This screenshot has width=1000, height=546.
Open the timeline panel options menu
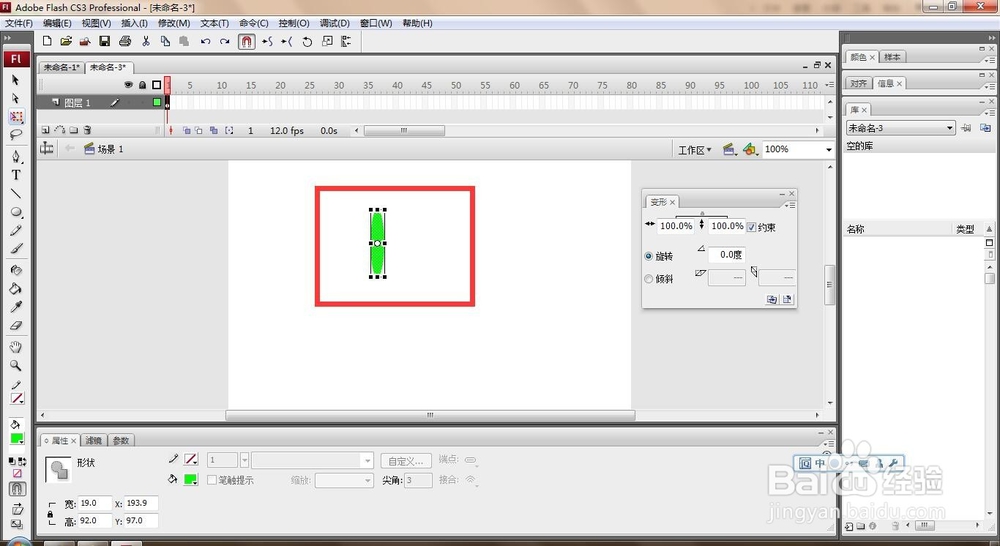pyautogui.click(x=829, y=85)
